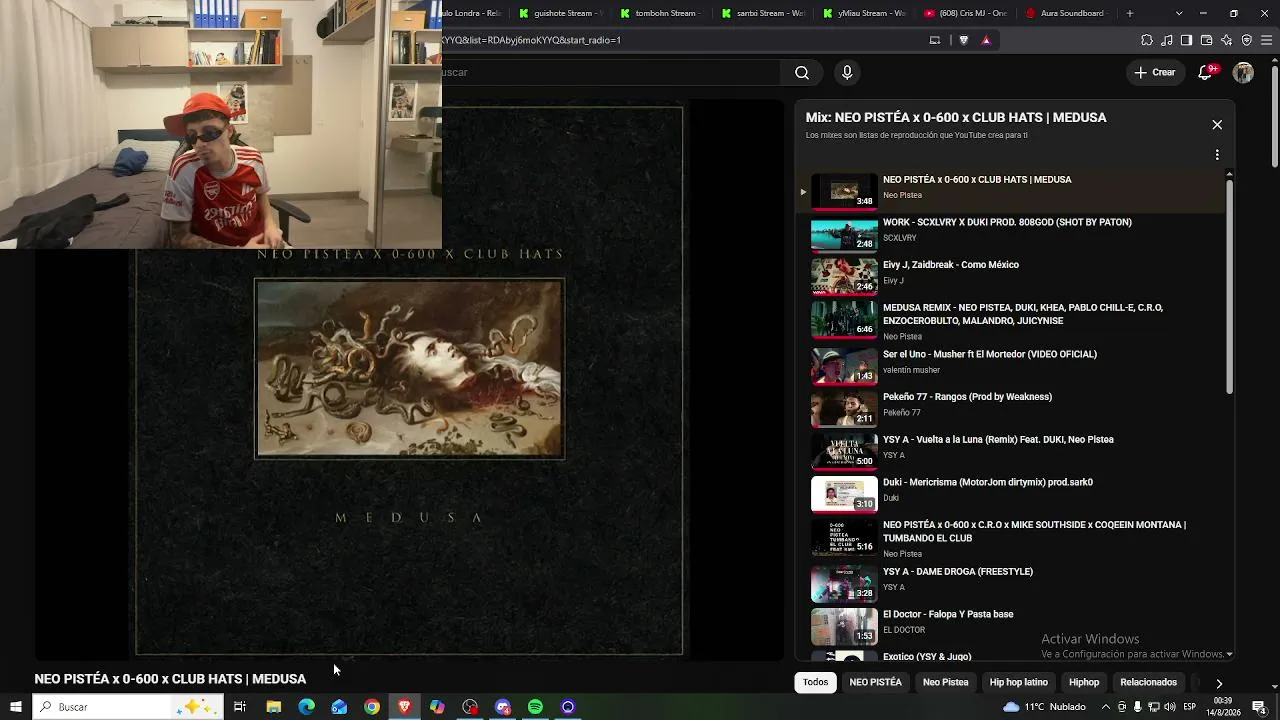Select the Relacionados filter chip
This screenshot has width=1280, height=720.
pos(1148,682)
